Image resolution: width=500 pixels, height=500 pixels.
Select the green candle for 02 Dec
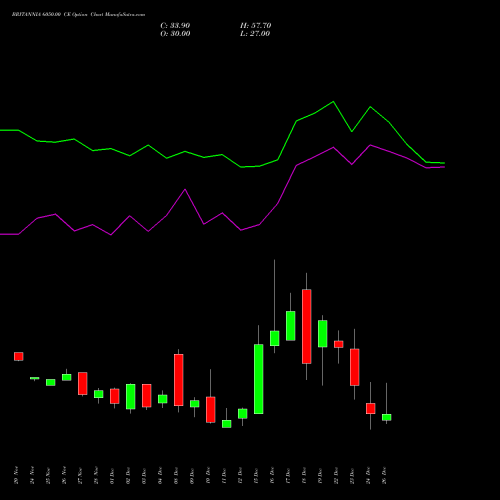[x=131, y=397]
